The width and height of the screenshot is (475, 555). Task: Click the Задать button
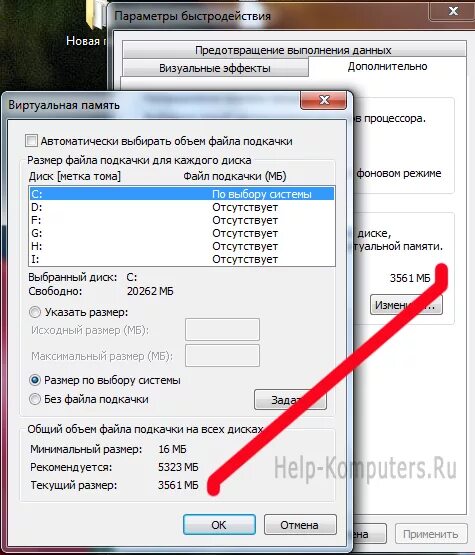290,400
